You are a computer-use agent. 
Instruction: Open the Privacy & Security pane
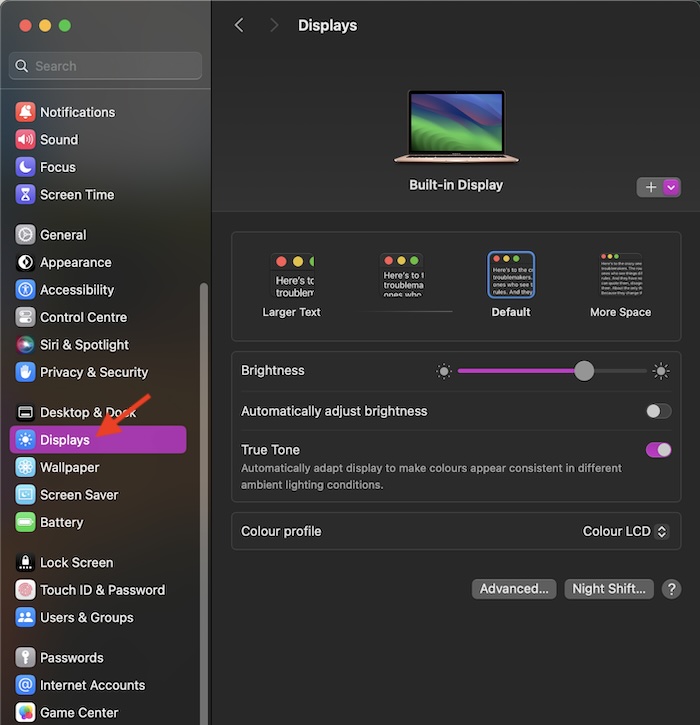pos(93,372)
